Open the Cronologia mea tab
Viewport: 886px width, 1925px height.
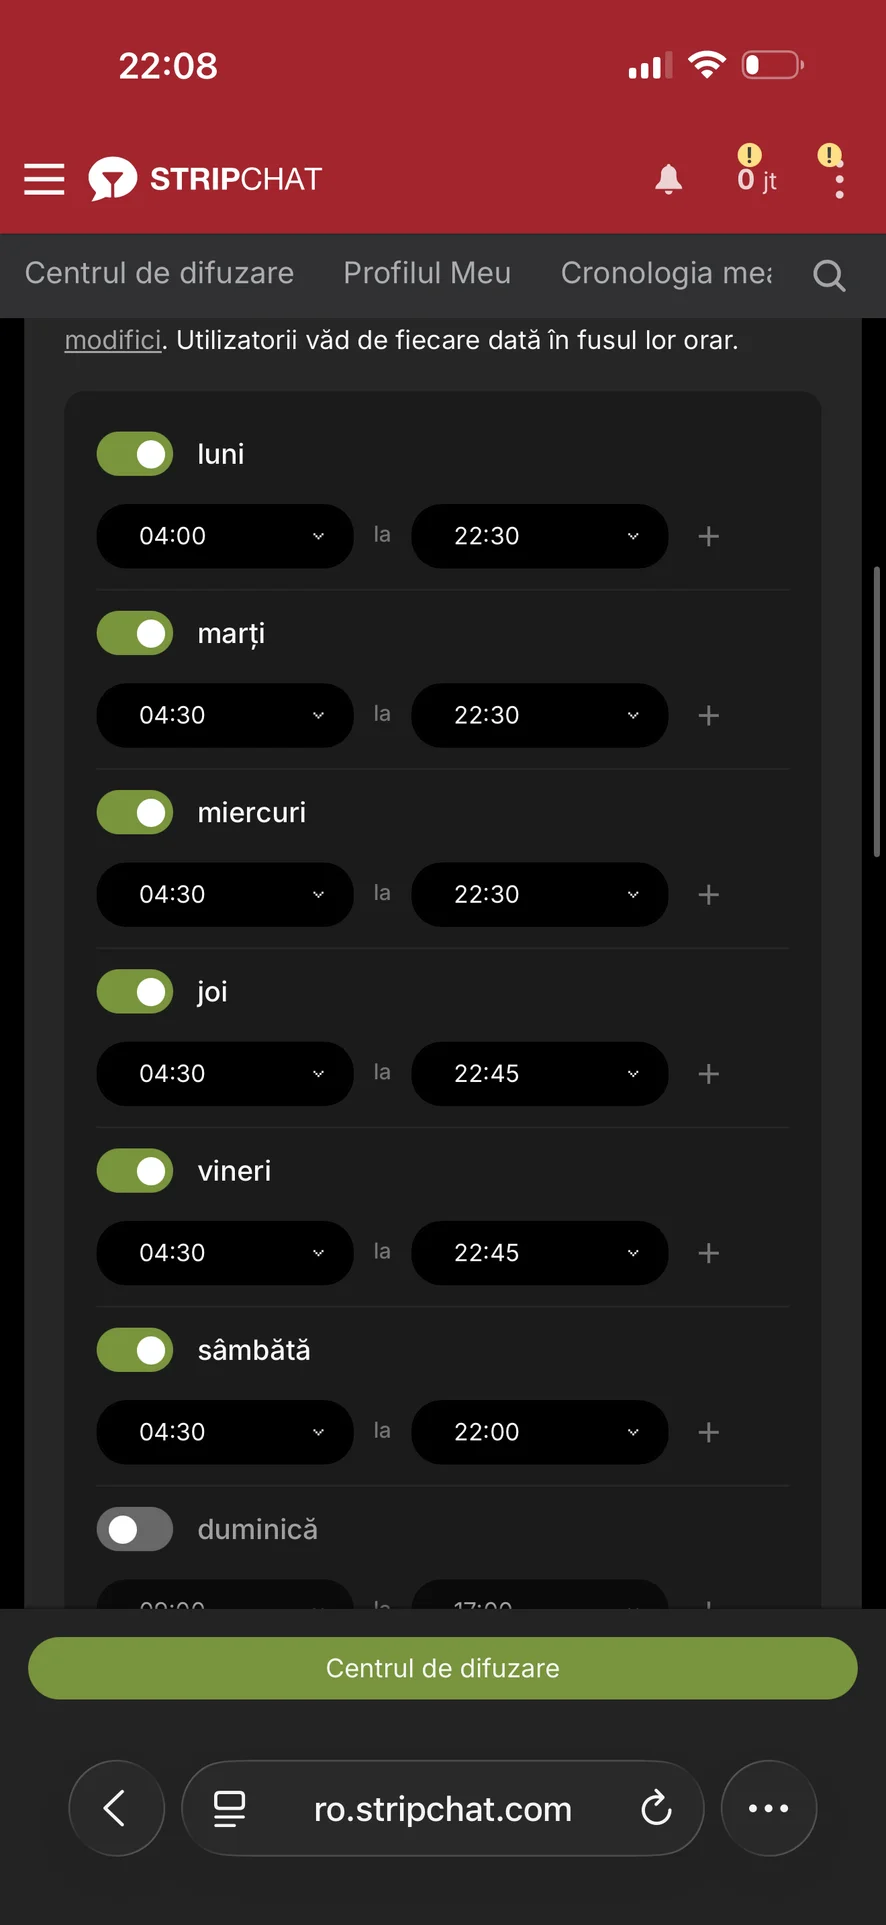(666, 273)
